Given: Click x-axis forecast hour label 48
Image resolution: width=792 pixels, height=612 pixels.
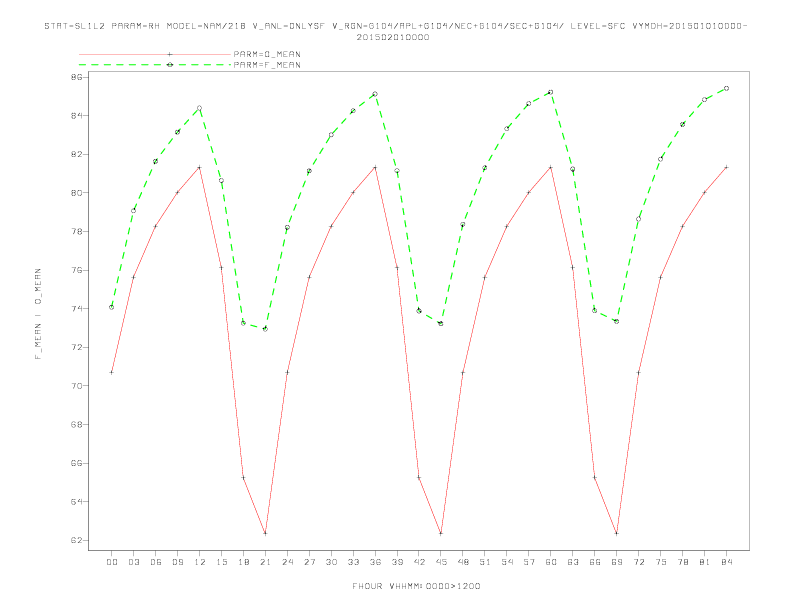Looking at the screenshot, I should pos(463,562).
